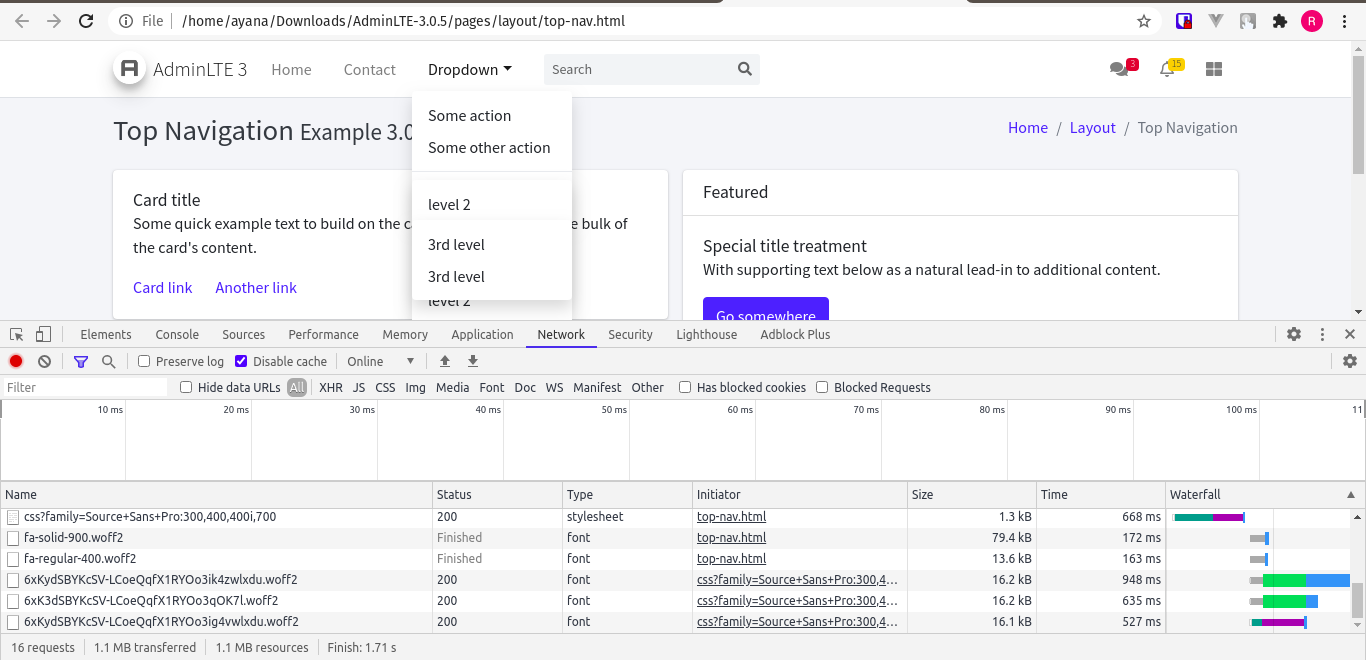Viewport: 1366px width, 660px height.
Task: Open the DevTools three-dot menu
Action: point(1322,334)
